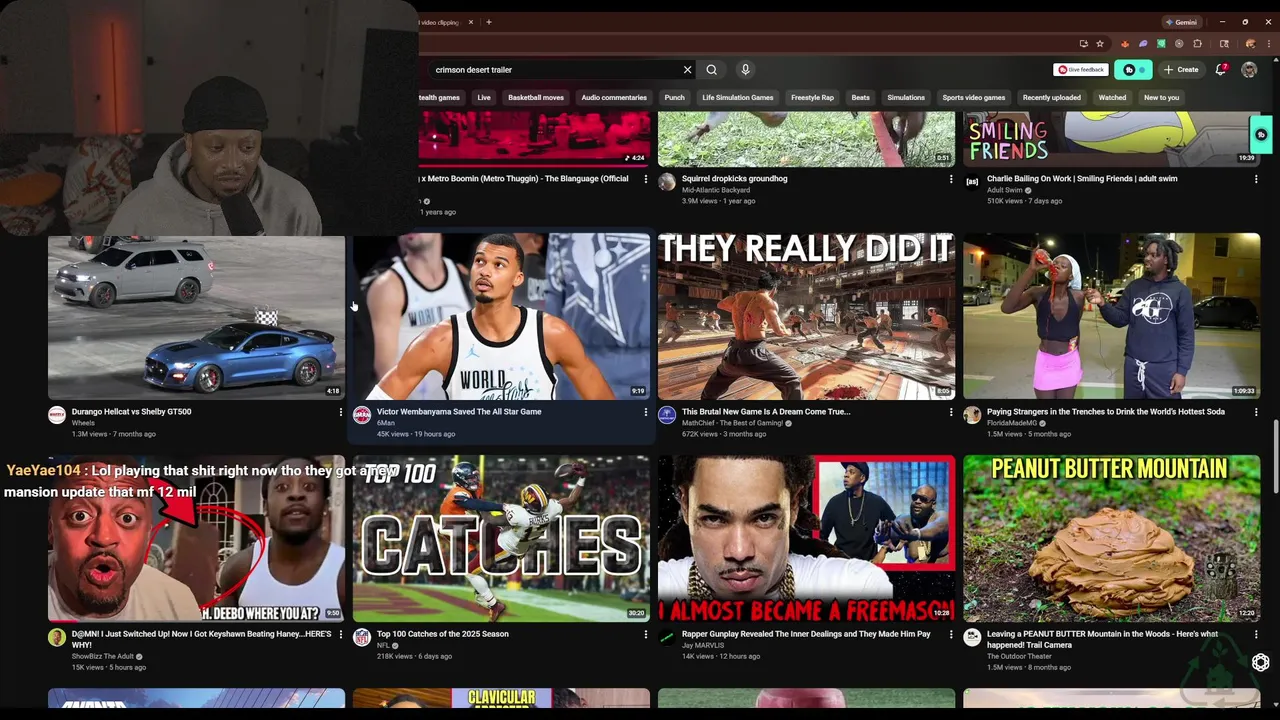Open the Chrome profile avatar in toolbar
This screenshot has height=720, width=1280.
1250,44
